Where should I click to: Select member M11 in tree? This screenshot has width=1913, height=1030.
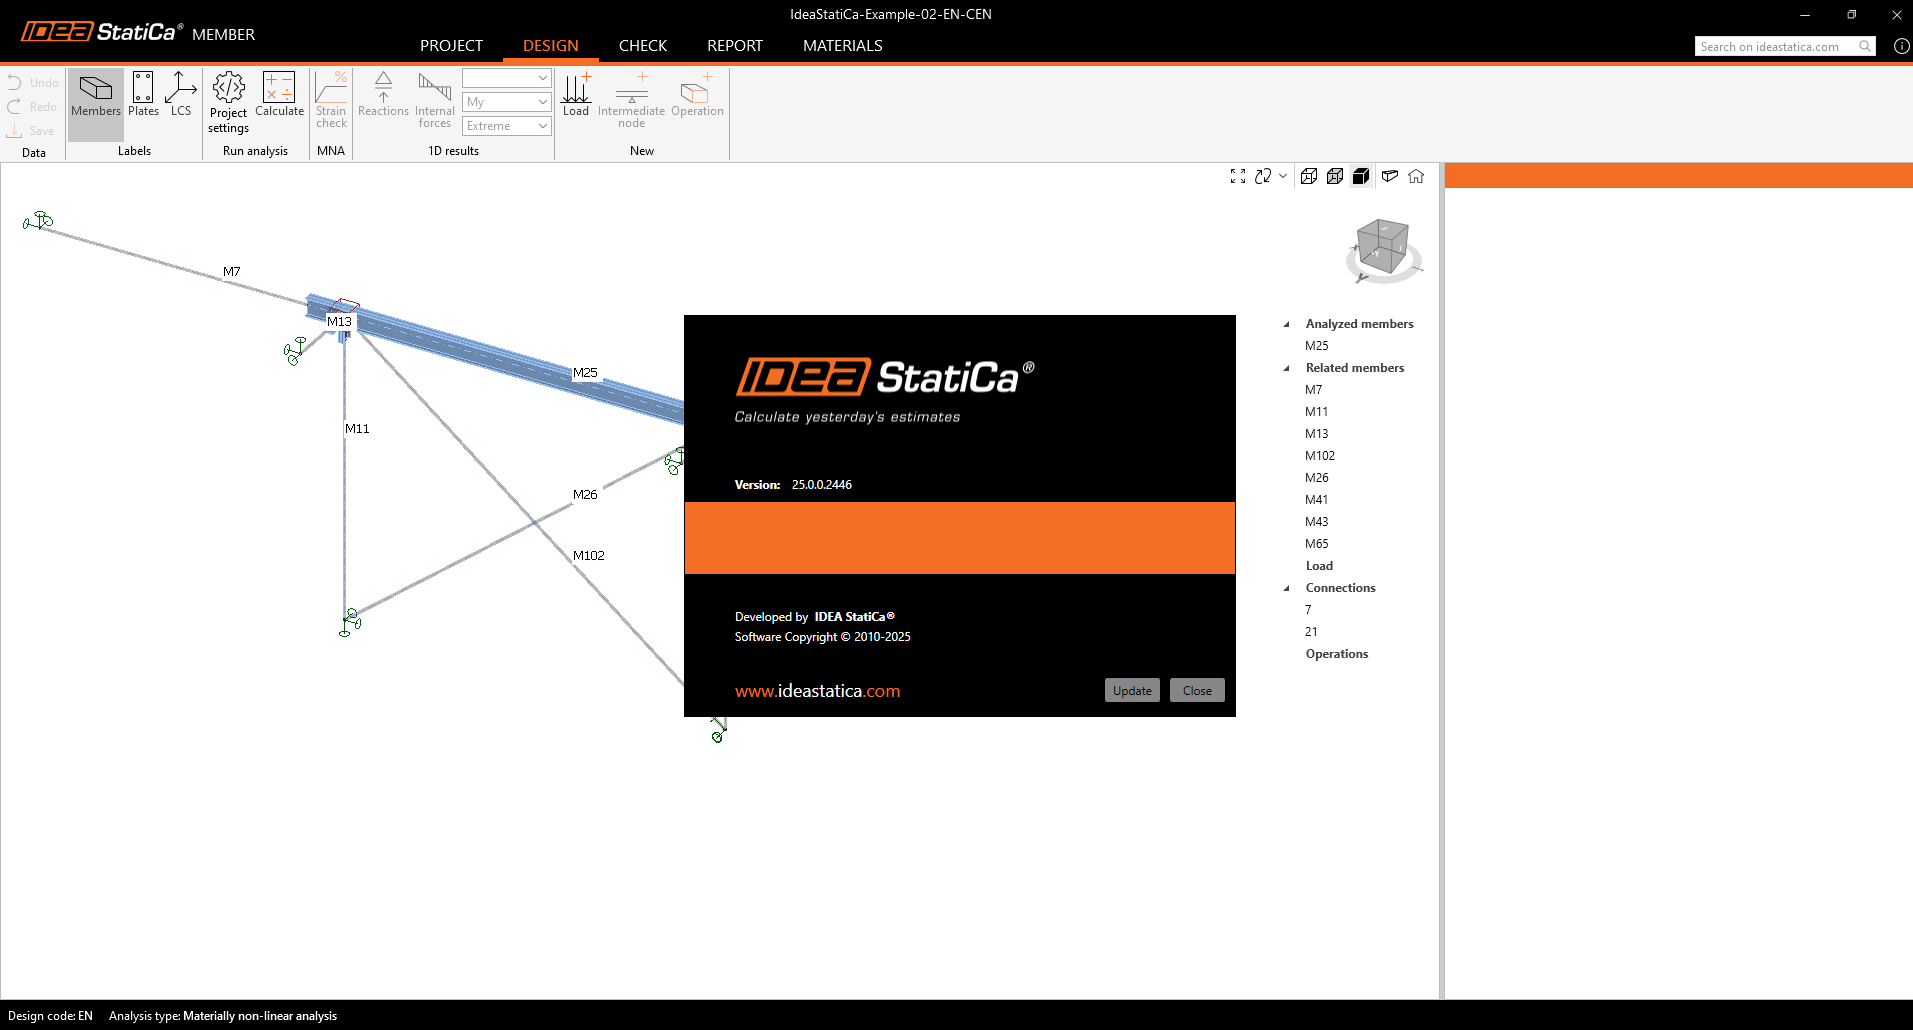1316,412
